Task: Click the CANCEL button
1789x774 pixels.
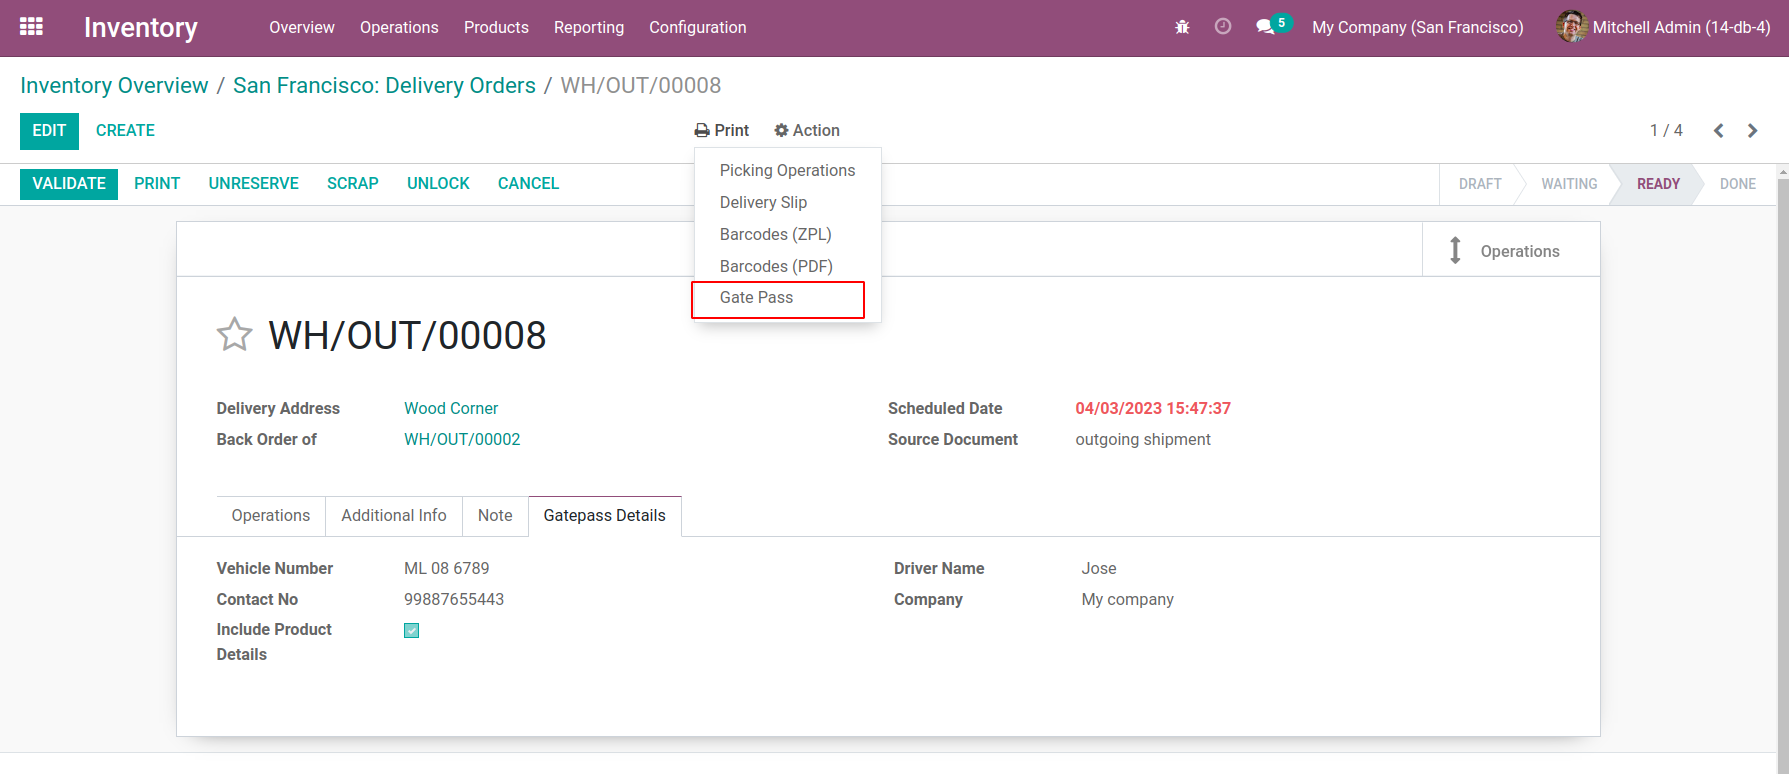Action: pyautogui.click(x=528, y=184)
